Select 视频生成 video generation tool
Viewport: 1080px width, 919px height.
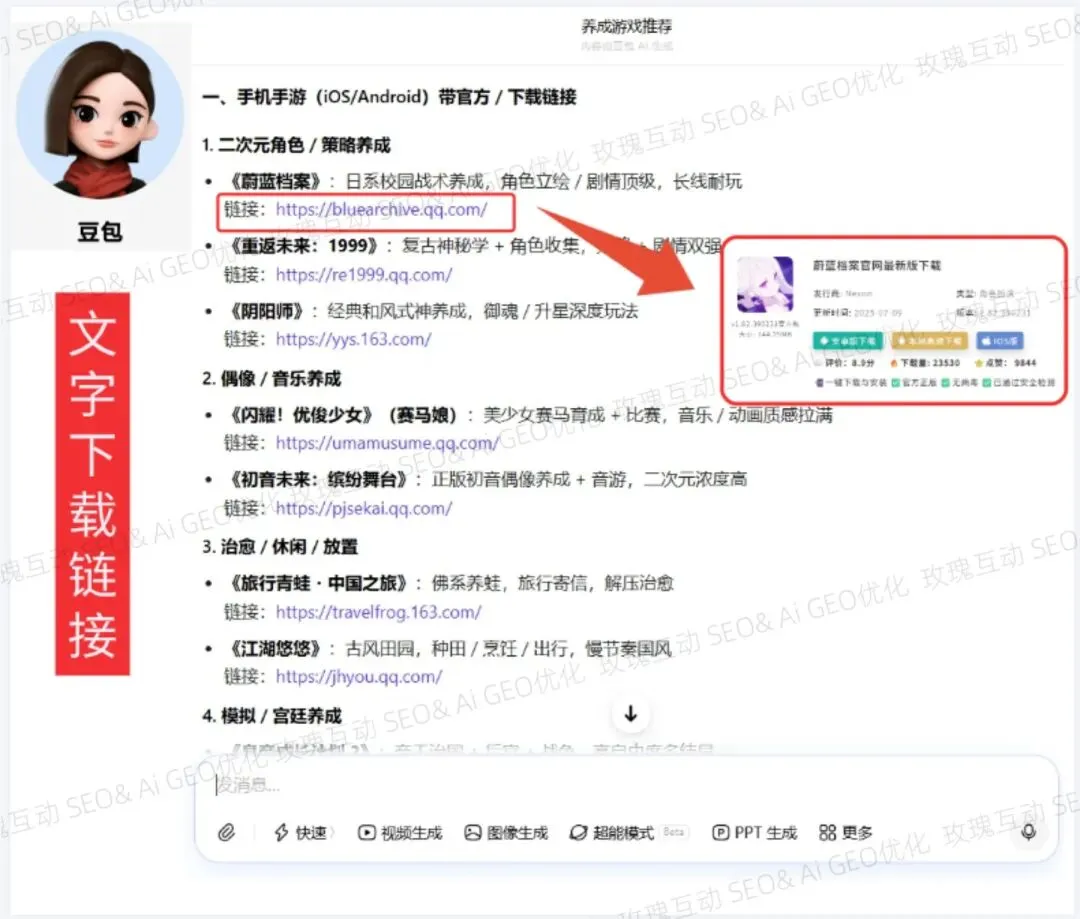click(x=400, y=833)
